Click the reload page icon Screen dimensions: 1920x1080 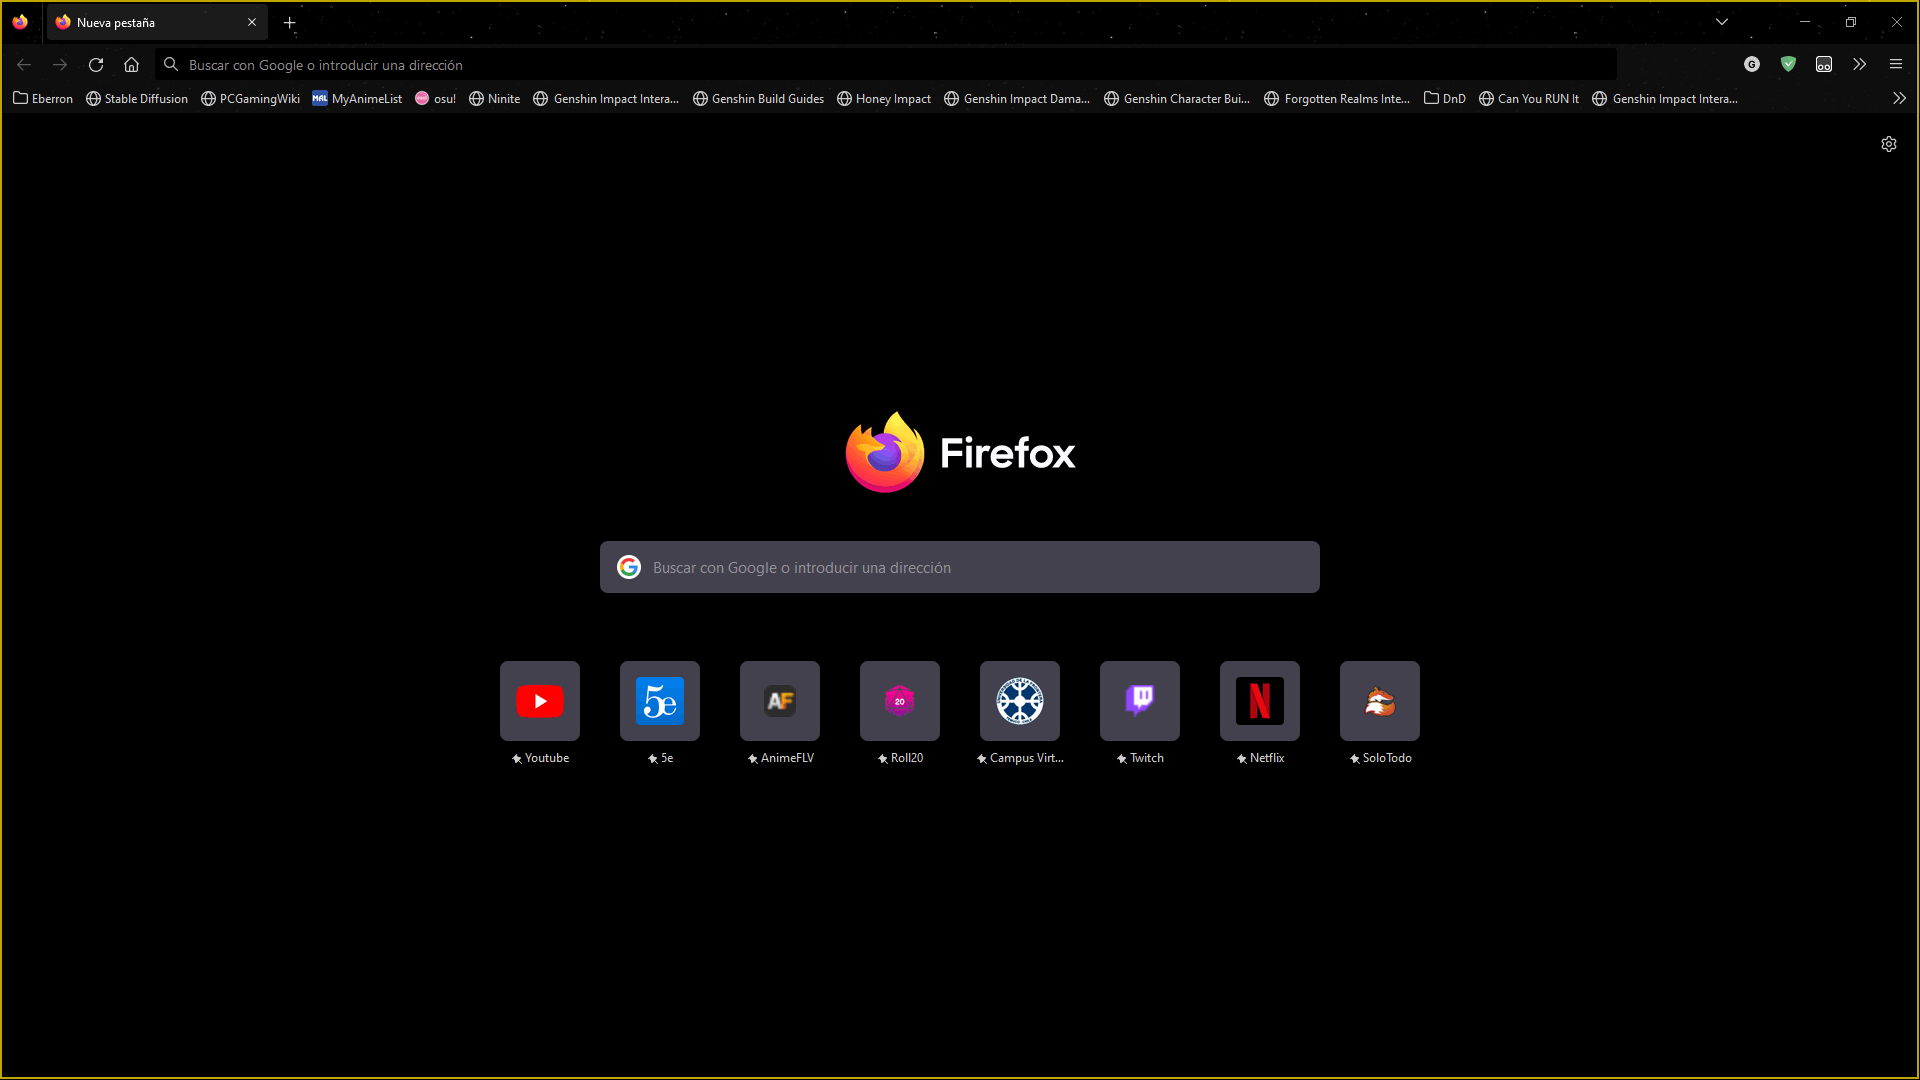pos(96,65)
